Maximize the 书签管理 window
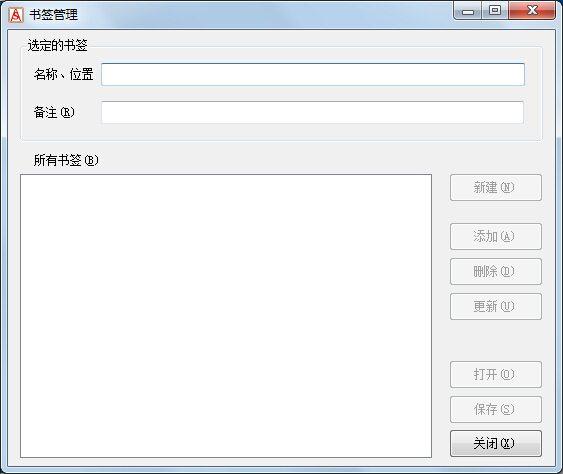563x474 pixels. (x=495, y=11)
